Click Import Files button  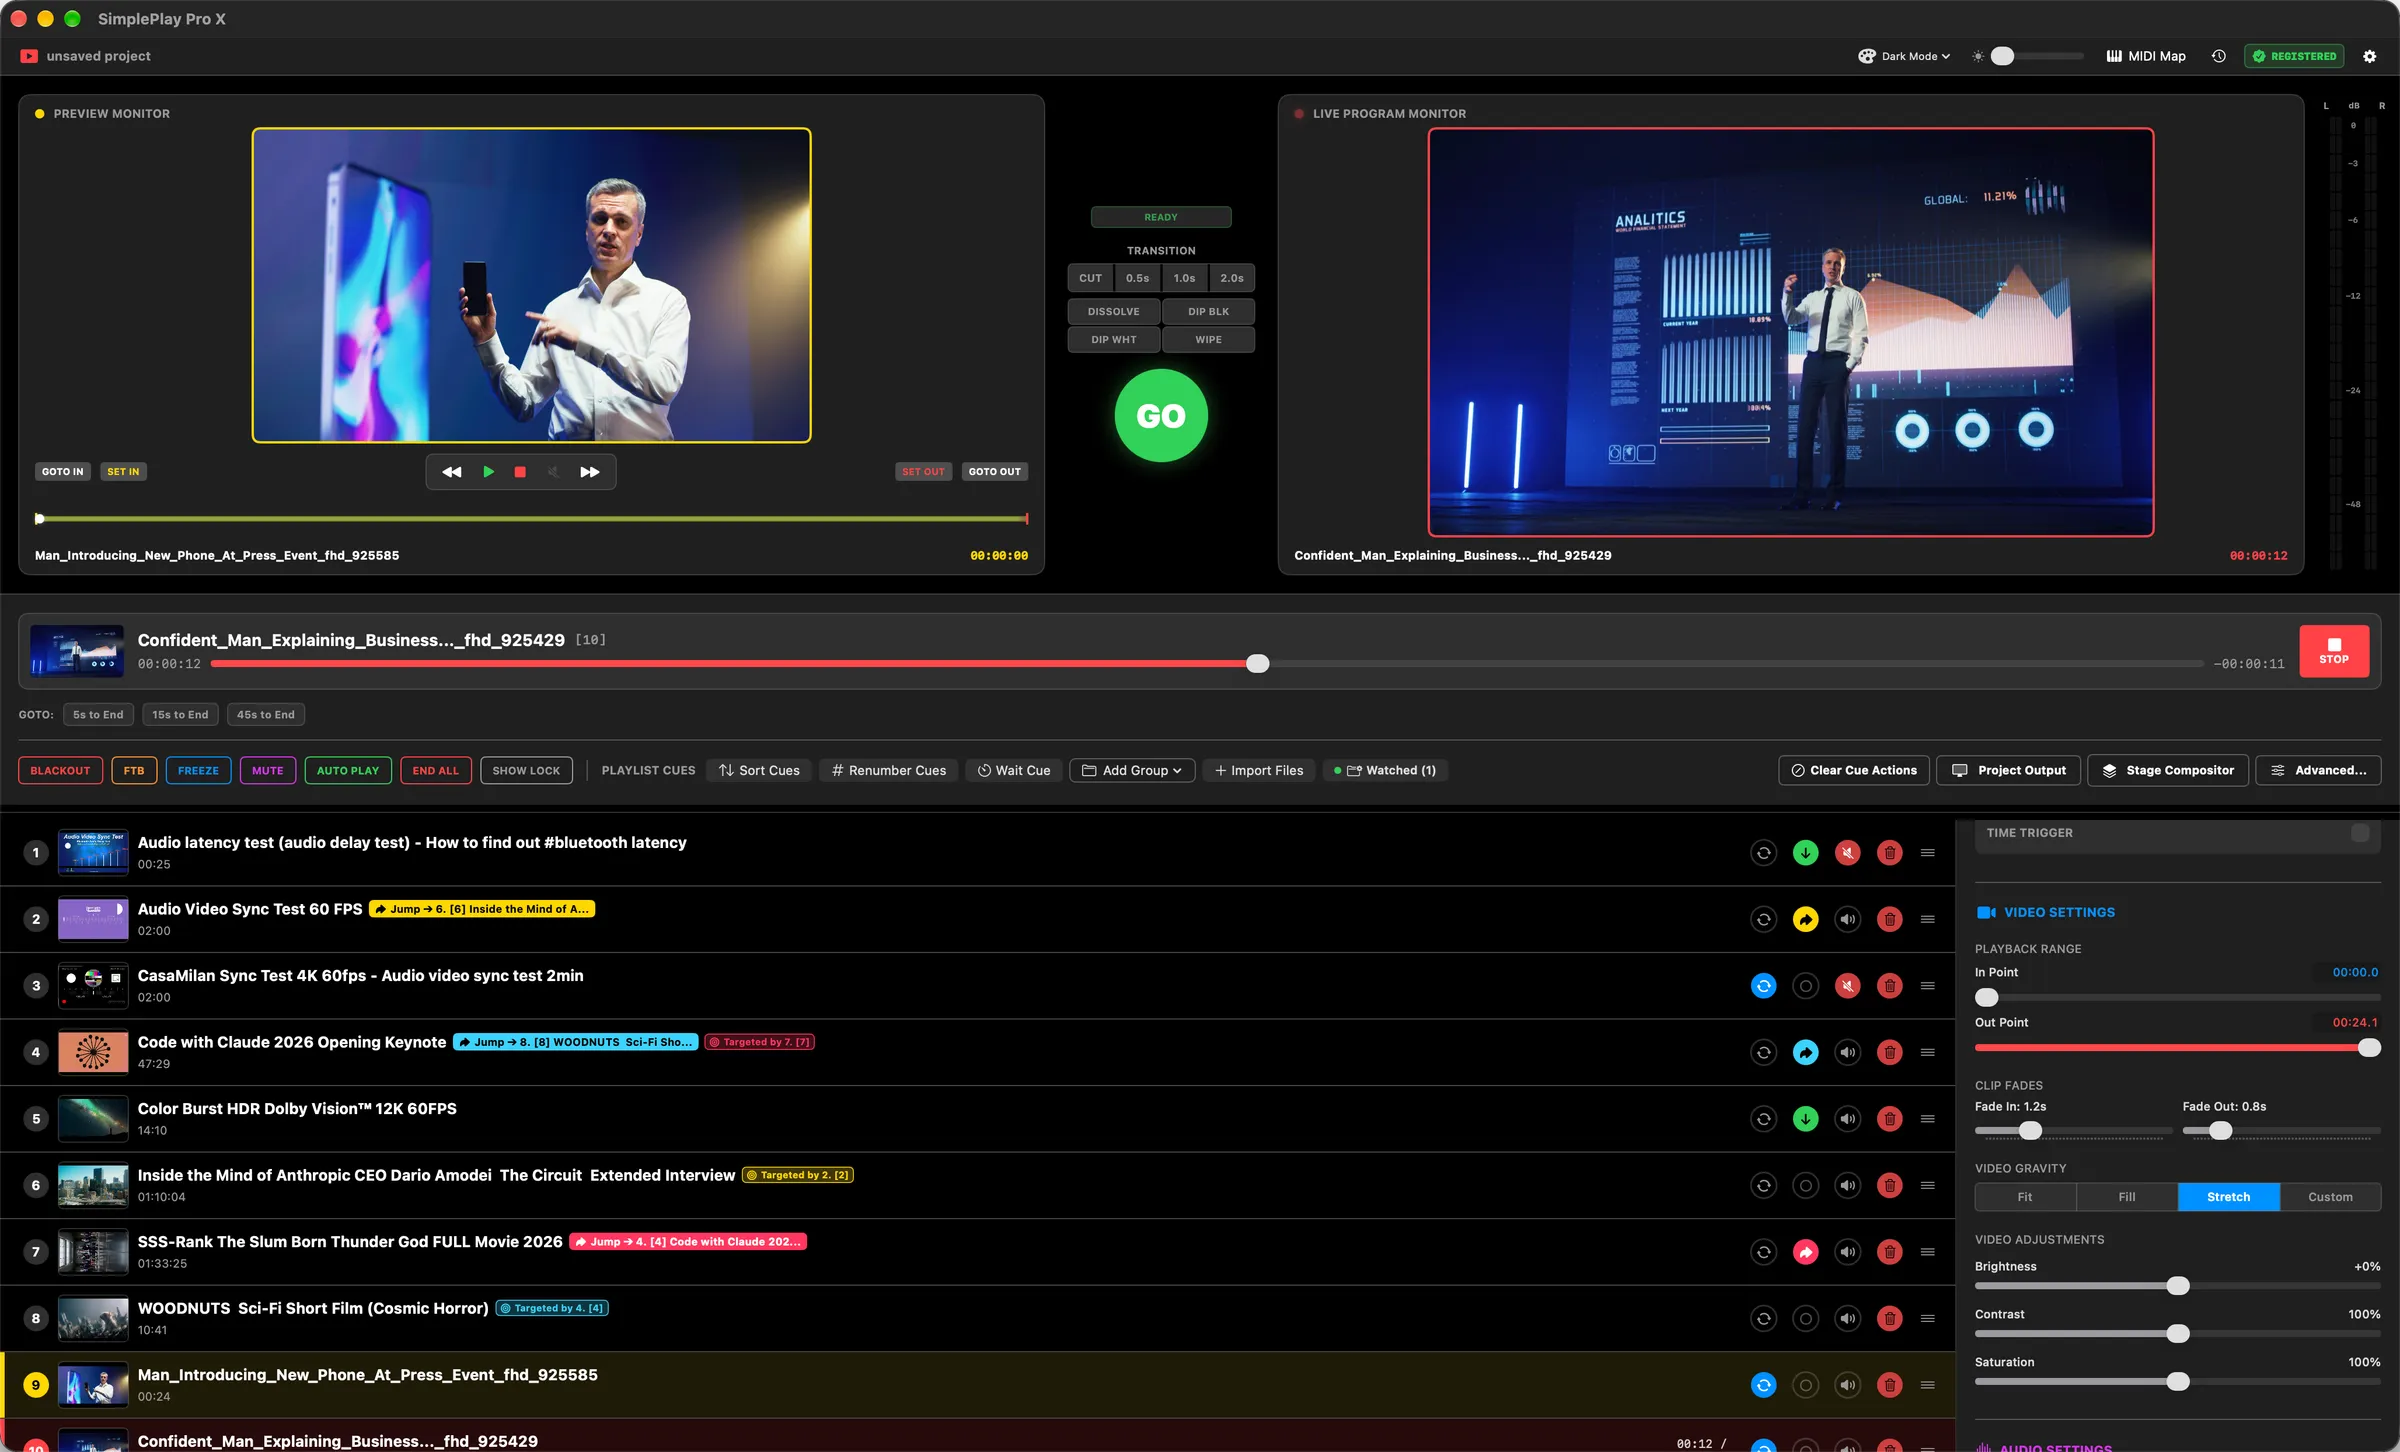pos(1258,771)
